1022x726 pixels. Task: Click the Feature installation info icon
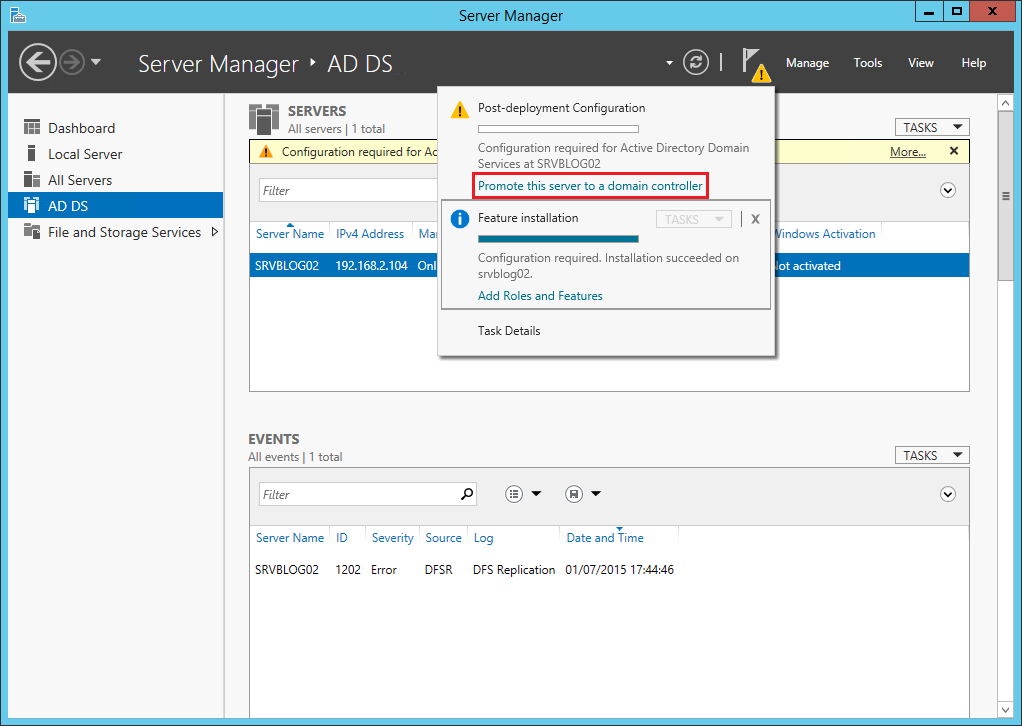pyautogui.click(x=460, y=219)
